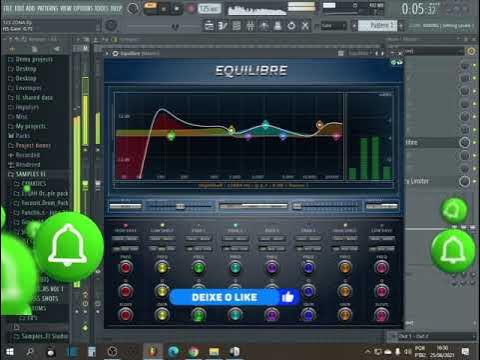Image resolution: width=480 pixels, height=360 pixels.
Task: Select the blue node on the EQ curve
Action: 283,136
